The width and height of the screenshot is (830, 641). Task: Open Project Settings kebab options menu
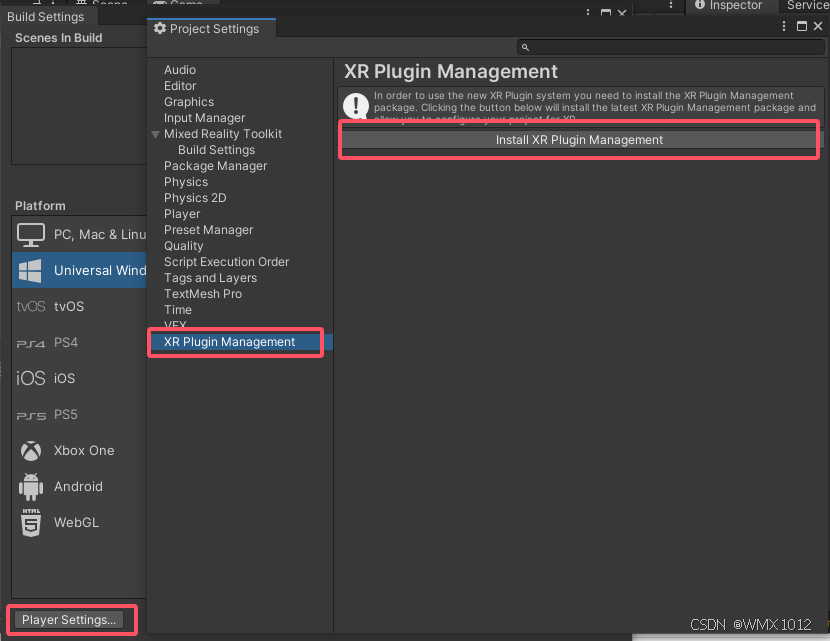pyautogui.click(x=784, y=26)
